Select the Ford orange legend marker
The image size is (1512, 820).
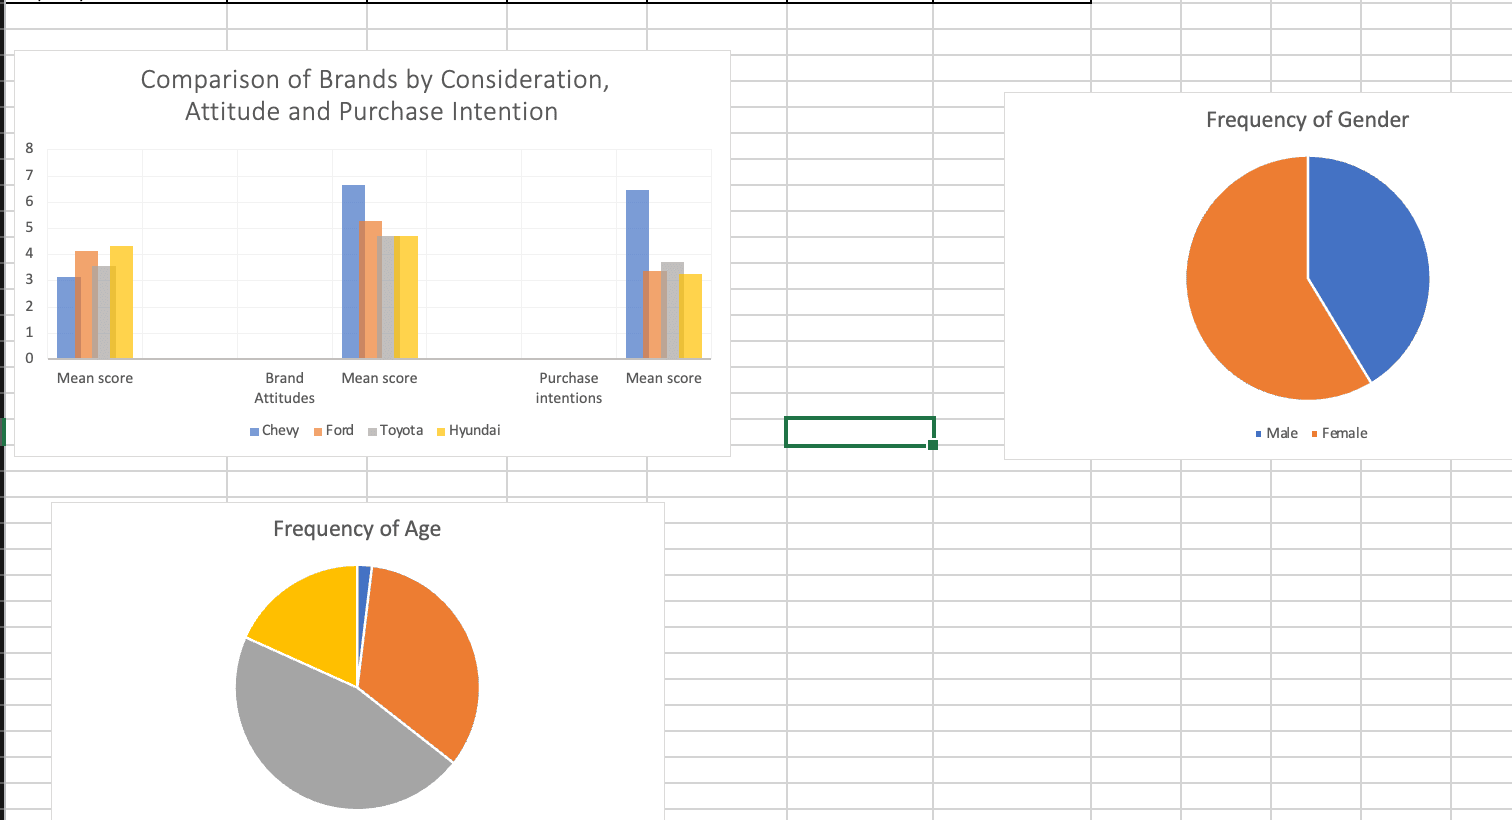[x=317, y=429]
